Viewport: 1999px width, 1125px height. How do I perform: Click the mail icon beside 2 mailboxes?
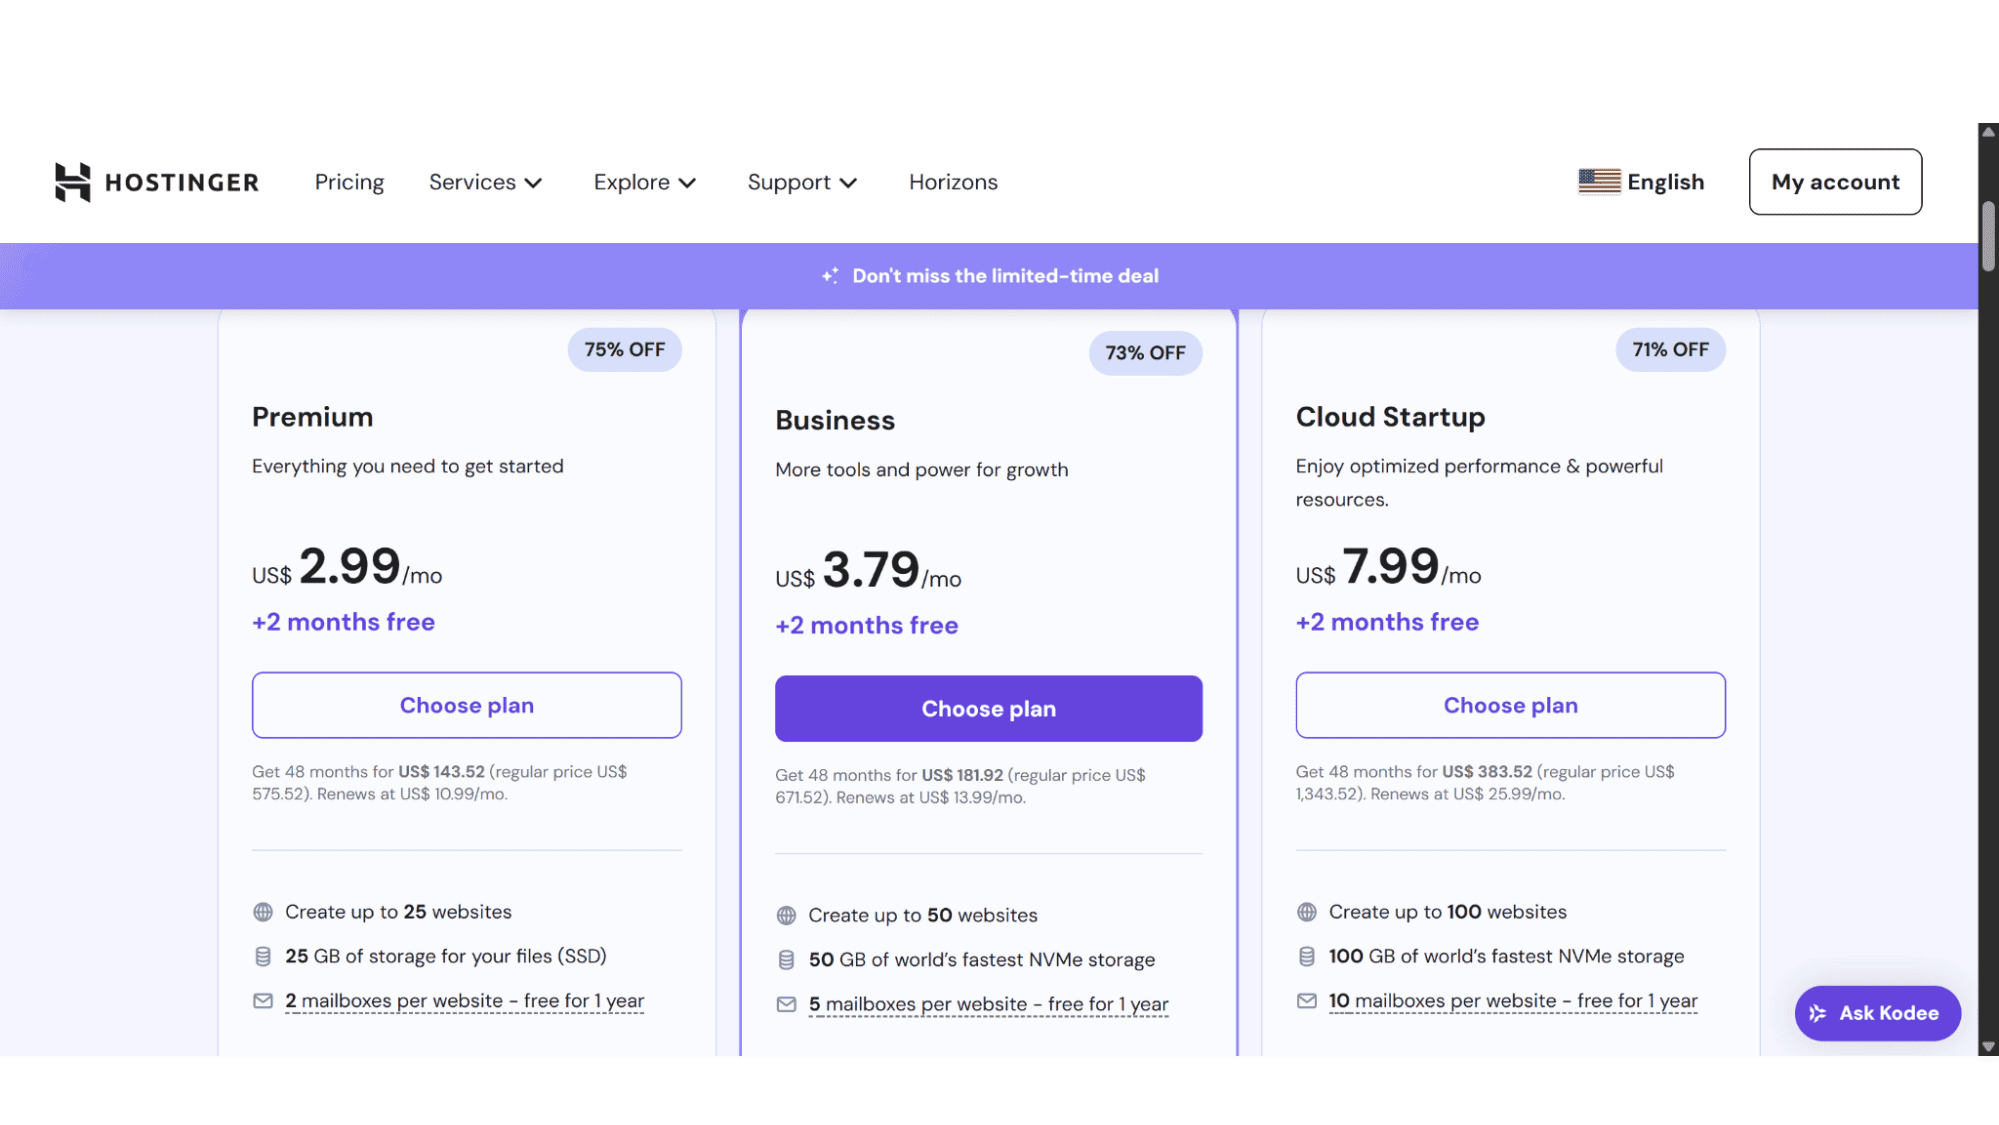point(263,1001)
